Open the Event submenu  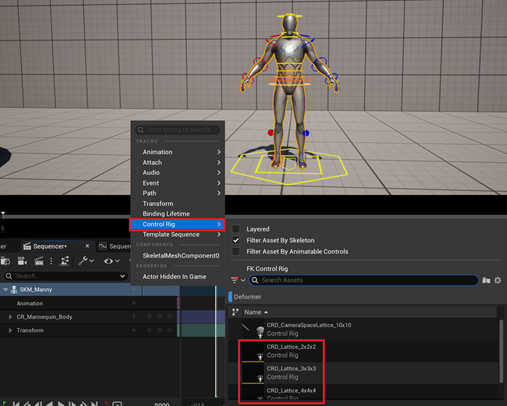pos(178,183)
